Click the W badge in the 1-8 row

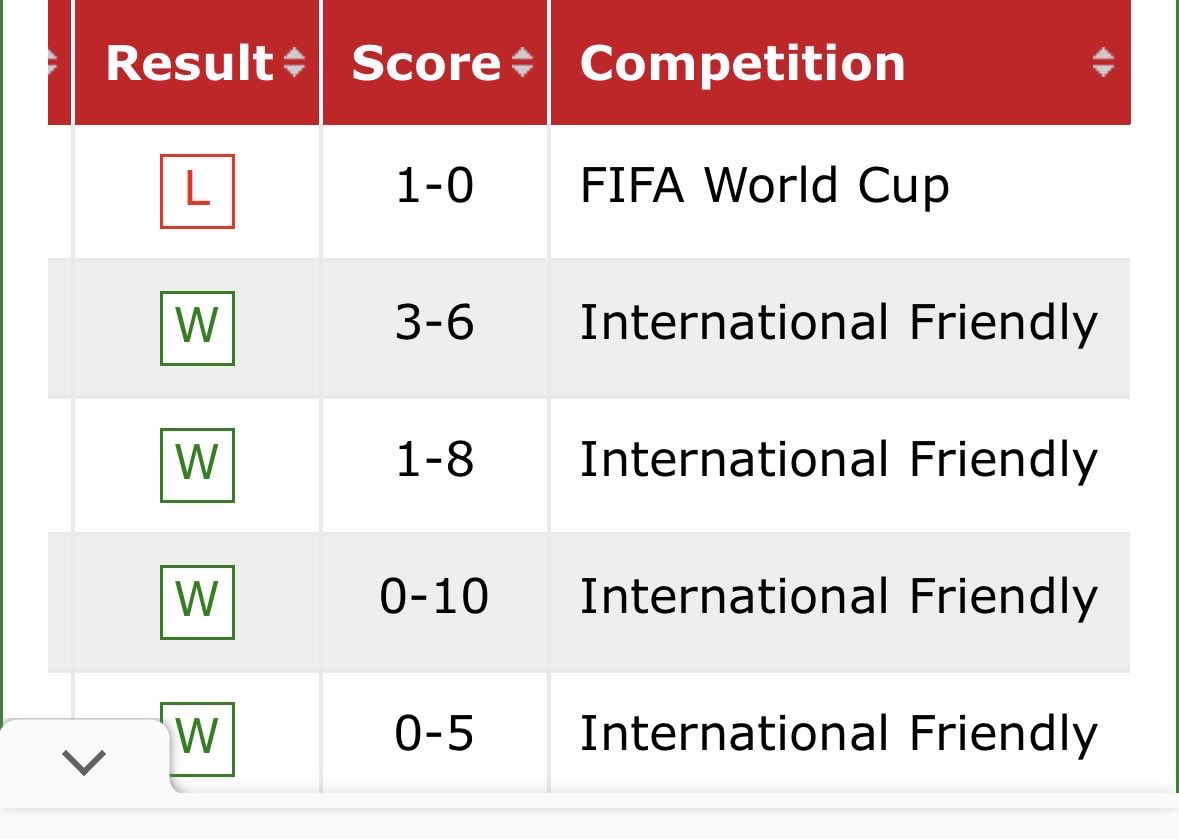pos(198,465)
